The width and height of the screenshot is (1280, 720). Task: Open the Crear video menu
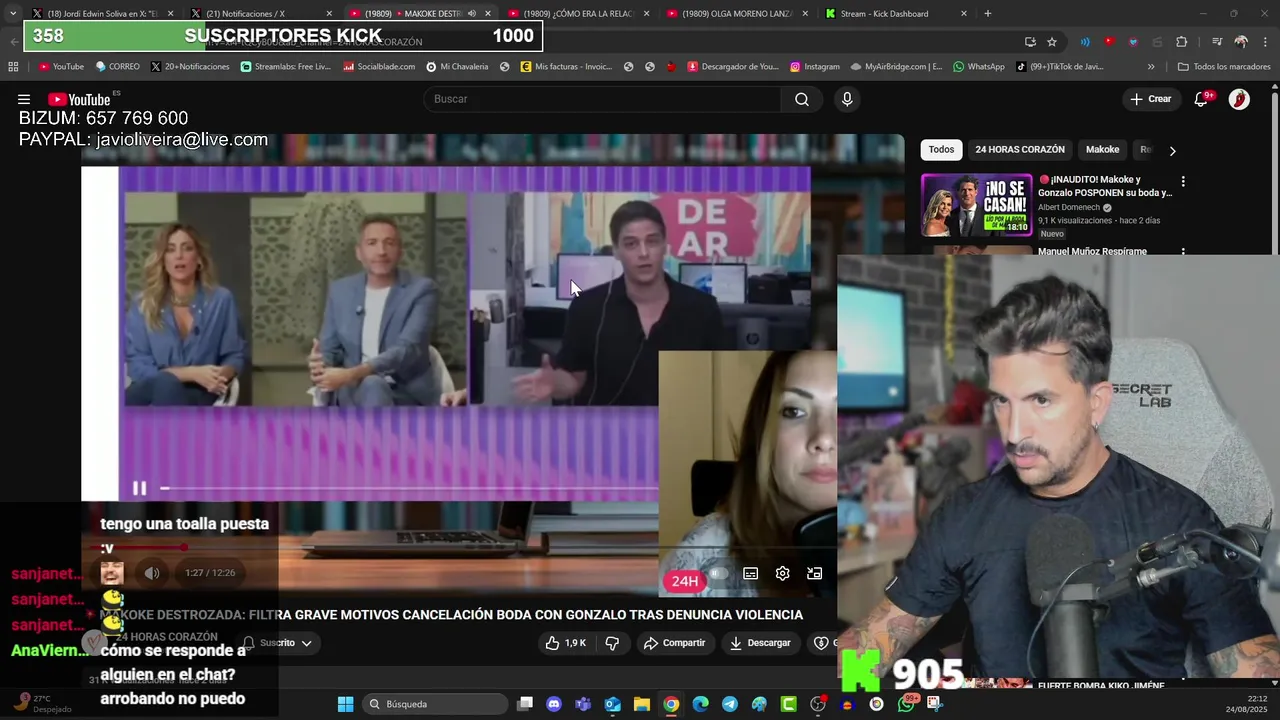click(x=1150, y=99)
